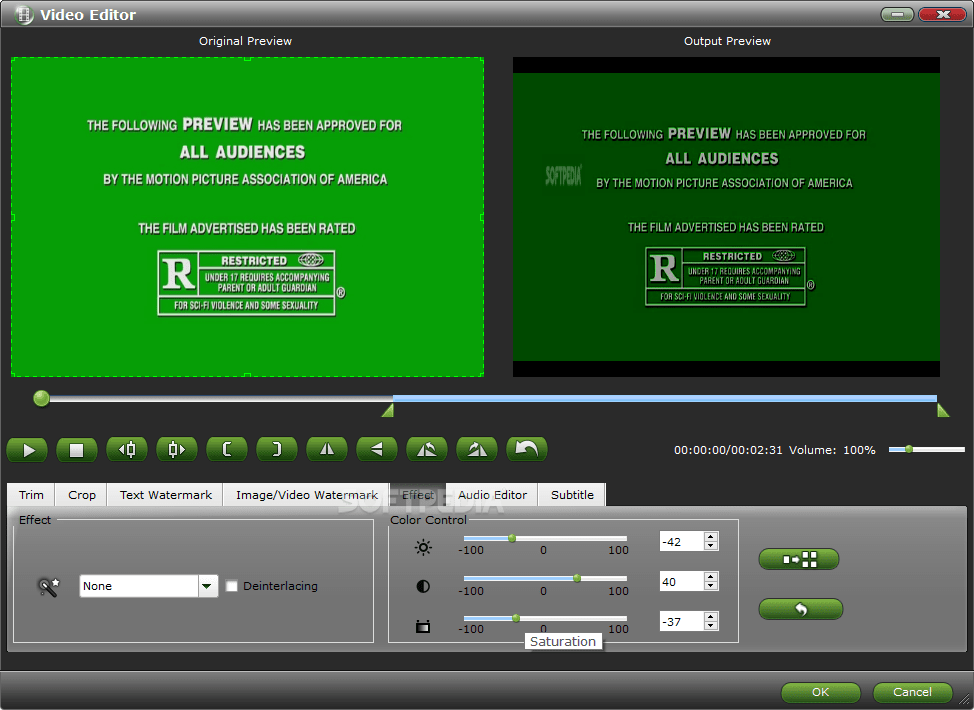Viewport: 974px width, 710px height.
Task: Switch to the Subtitle tab
Action: pos(572,494)
